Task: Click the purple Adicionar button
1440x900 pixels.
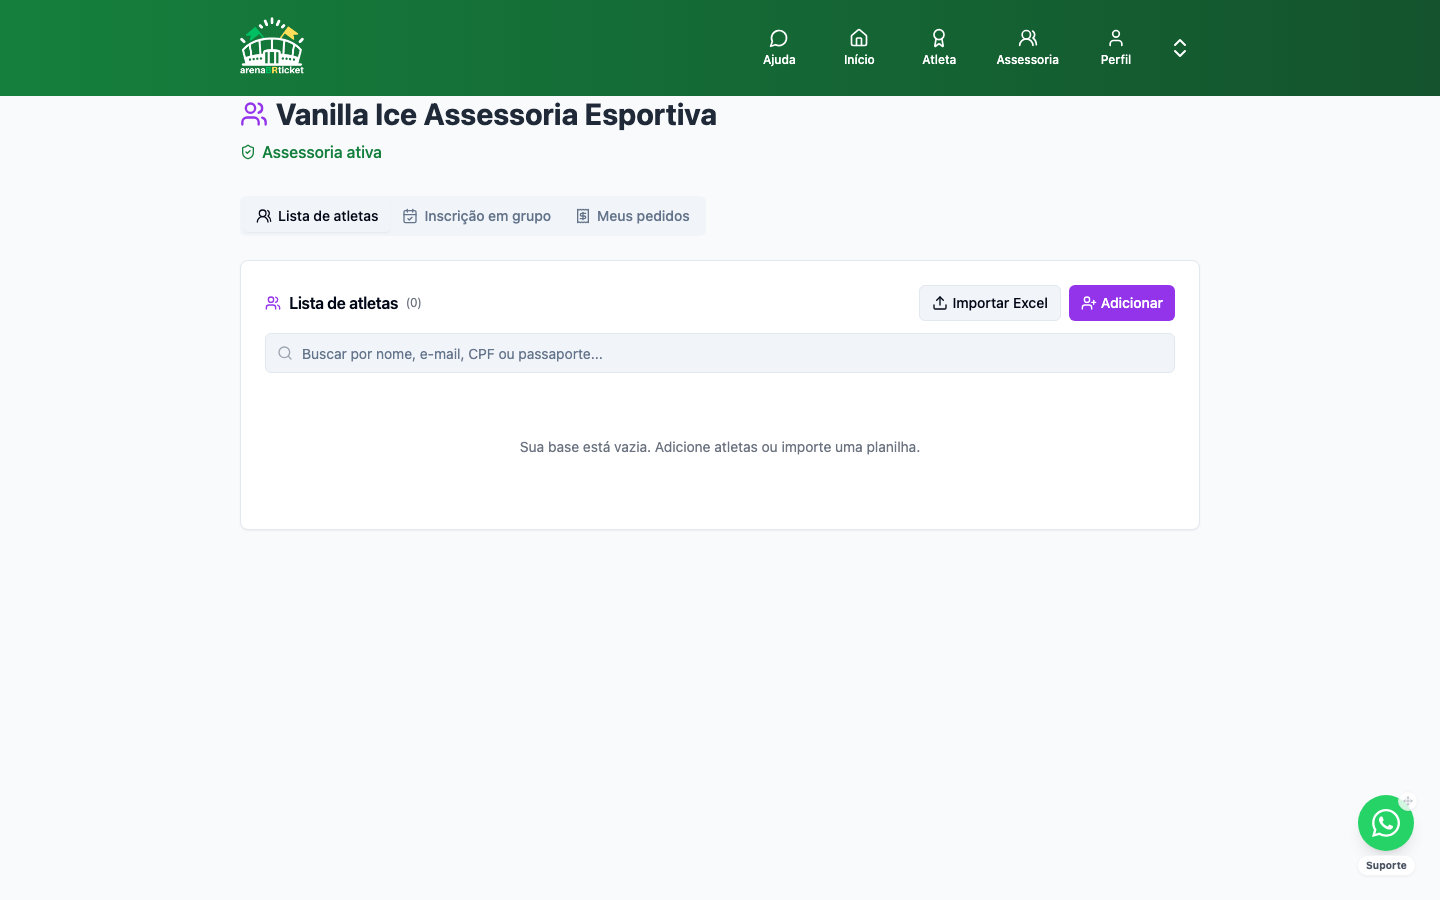Action: point(1122,303)
